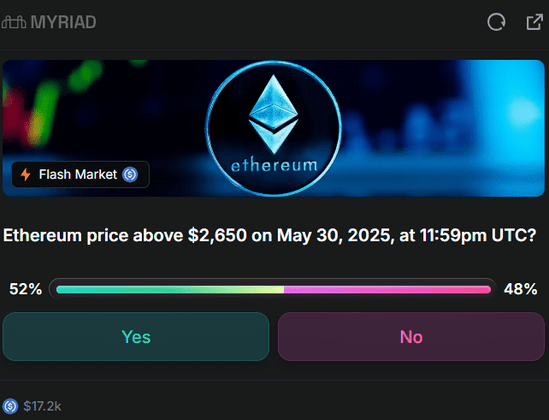Refresh the market with the circular arrow icon

(496, 22)
